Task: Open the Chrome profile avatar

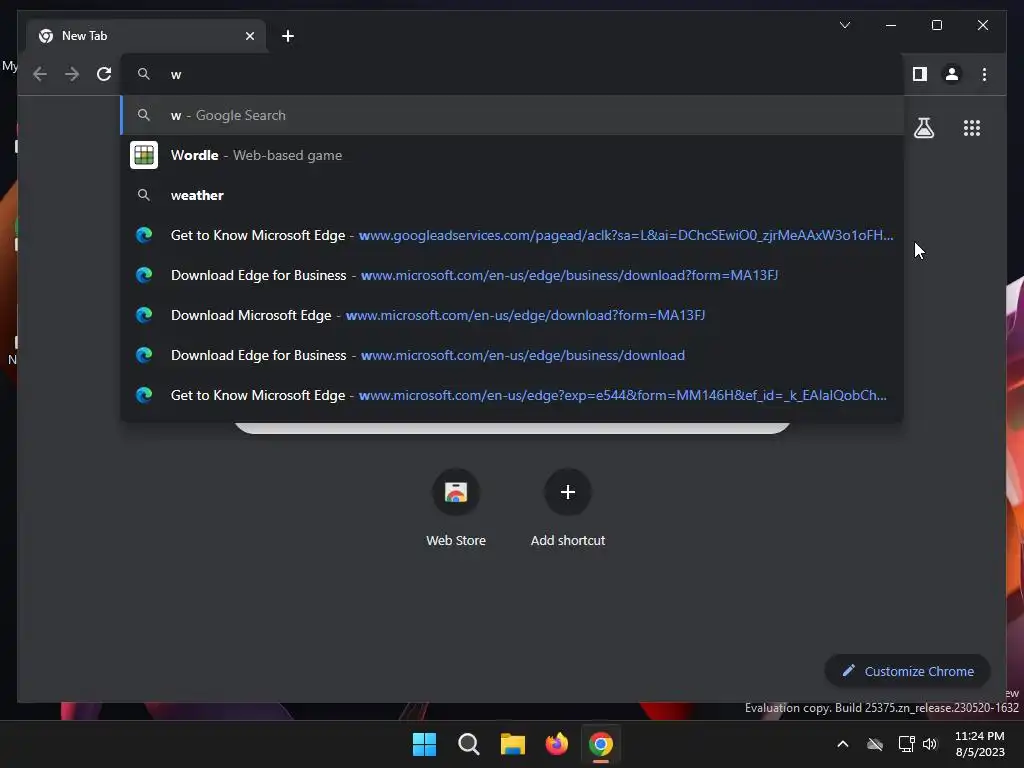Action: click(952, 74)
